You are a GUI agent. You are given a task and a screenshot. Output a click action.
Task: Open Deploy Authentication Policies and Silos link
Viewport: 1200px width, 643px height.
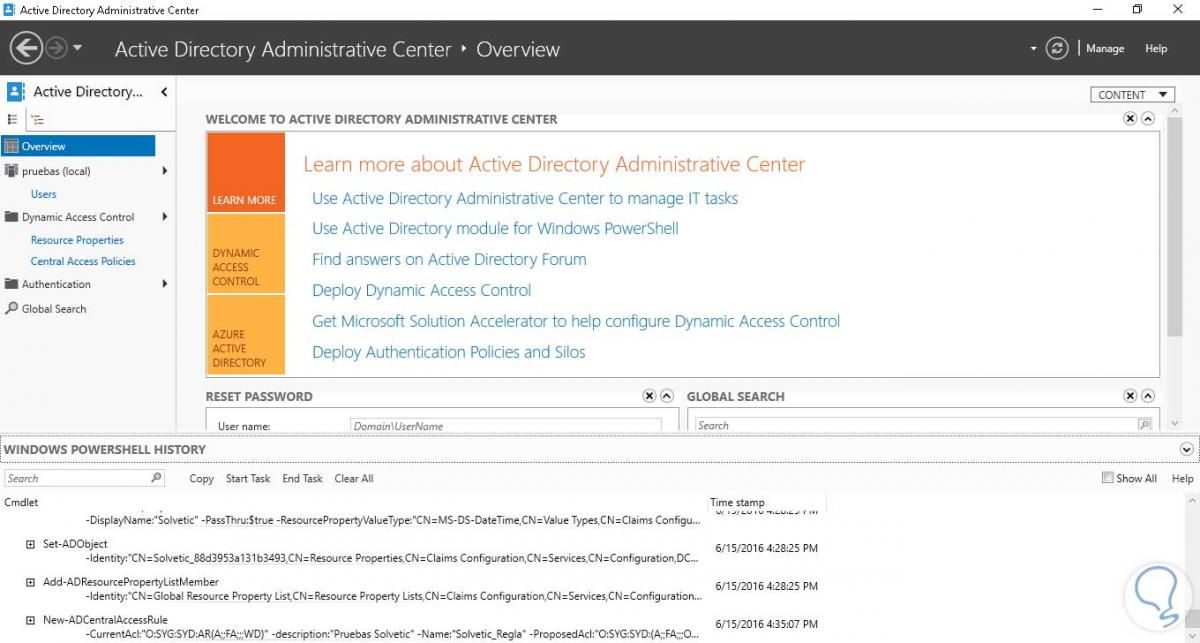click(x=449, y=352)
